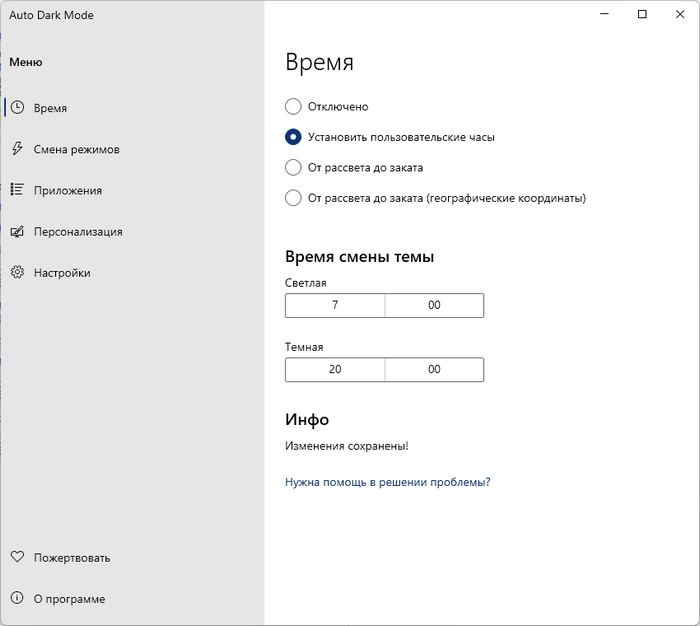
Task: Click the Auto Dark Mode window title
Action: [x=51, y=15]
